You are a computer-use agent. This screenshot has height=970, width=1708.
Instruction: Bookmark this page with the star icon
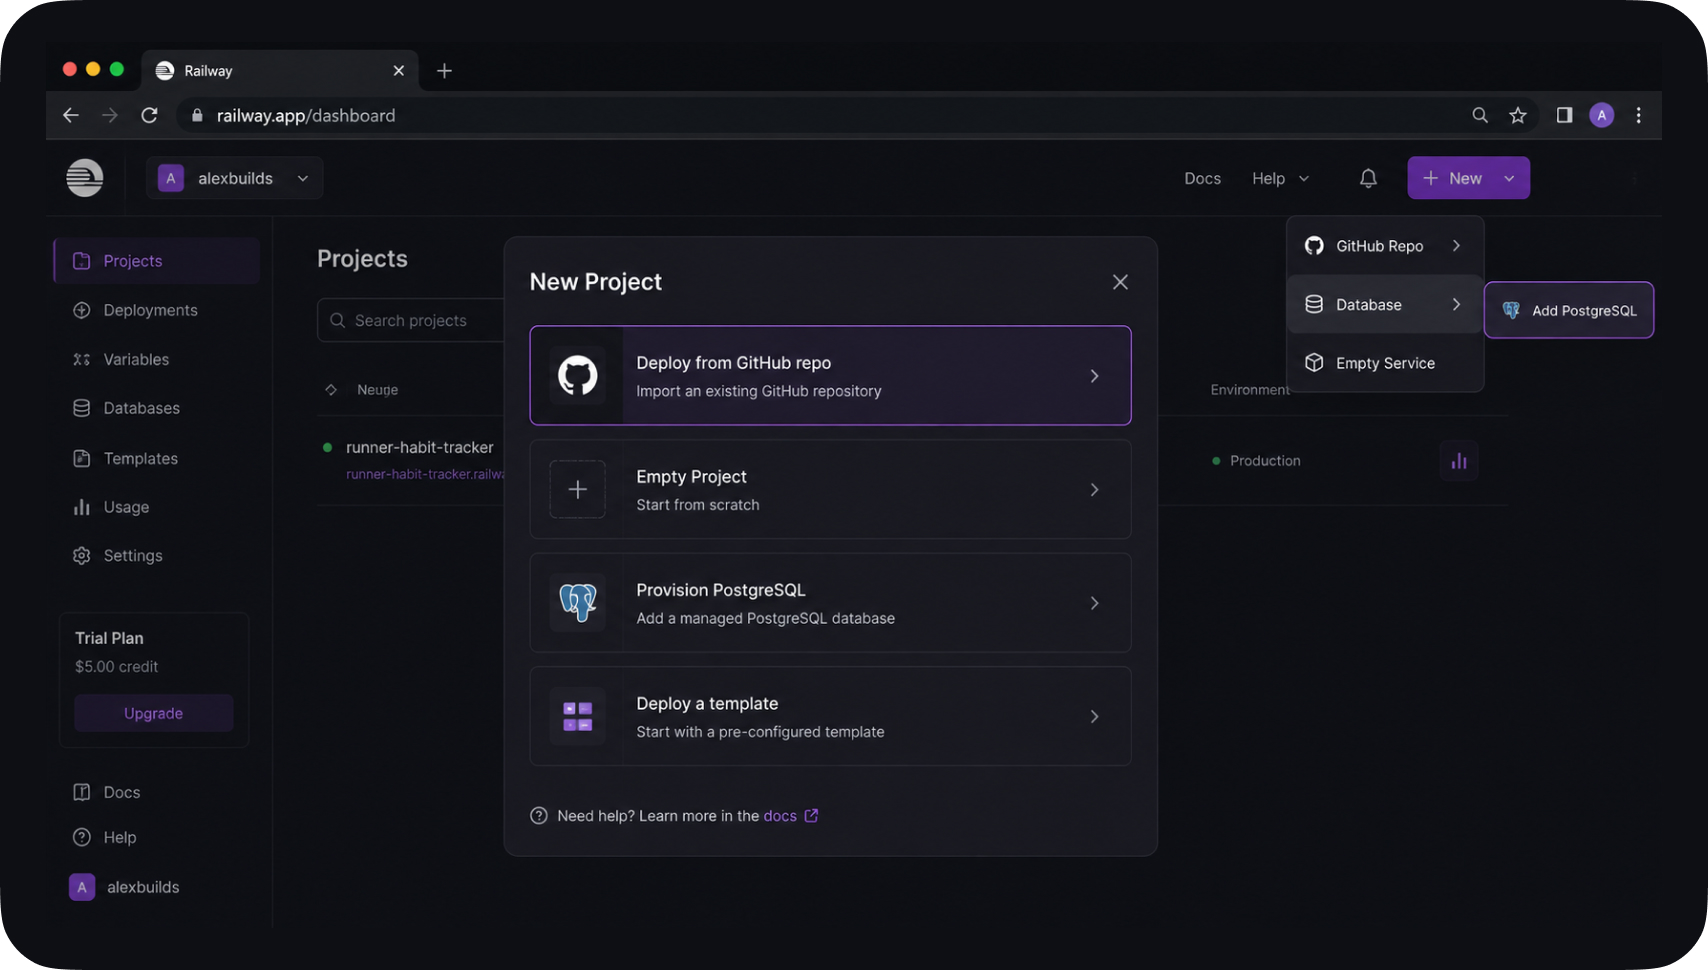click(1518, 115)
